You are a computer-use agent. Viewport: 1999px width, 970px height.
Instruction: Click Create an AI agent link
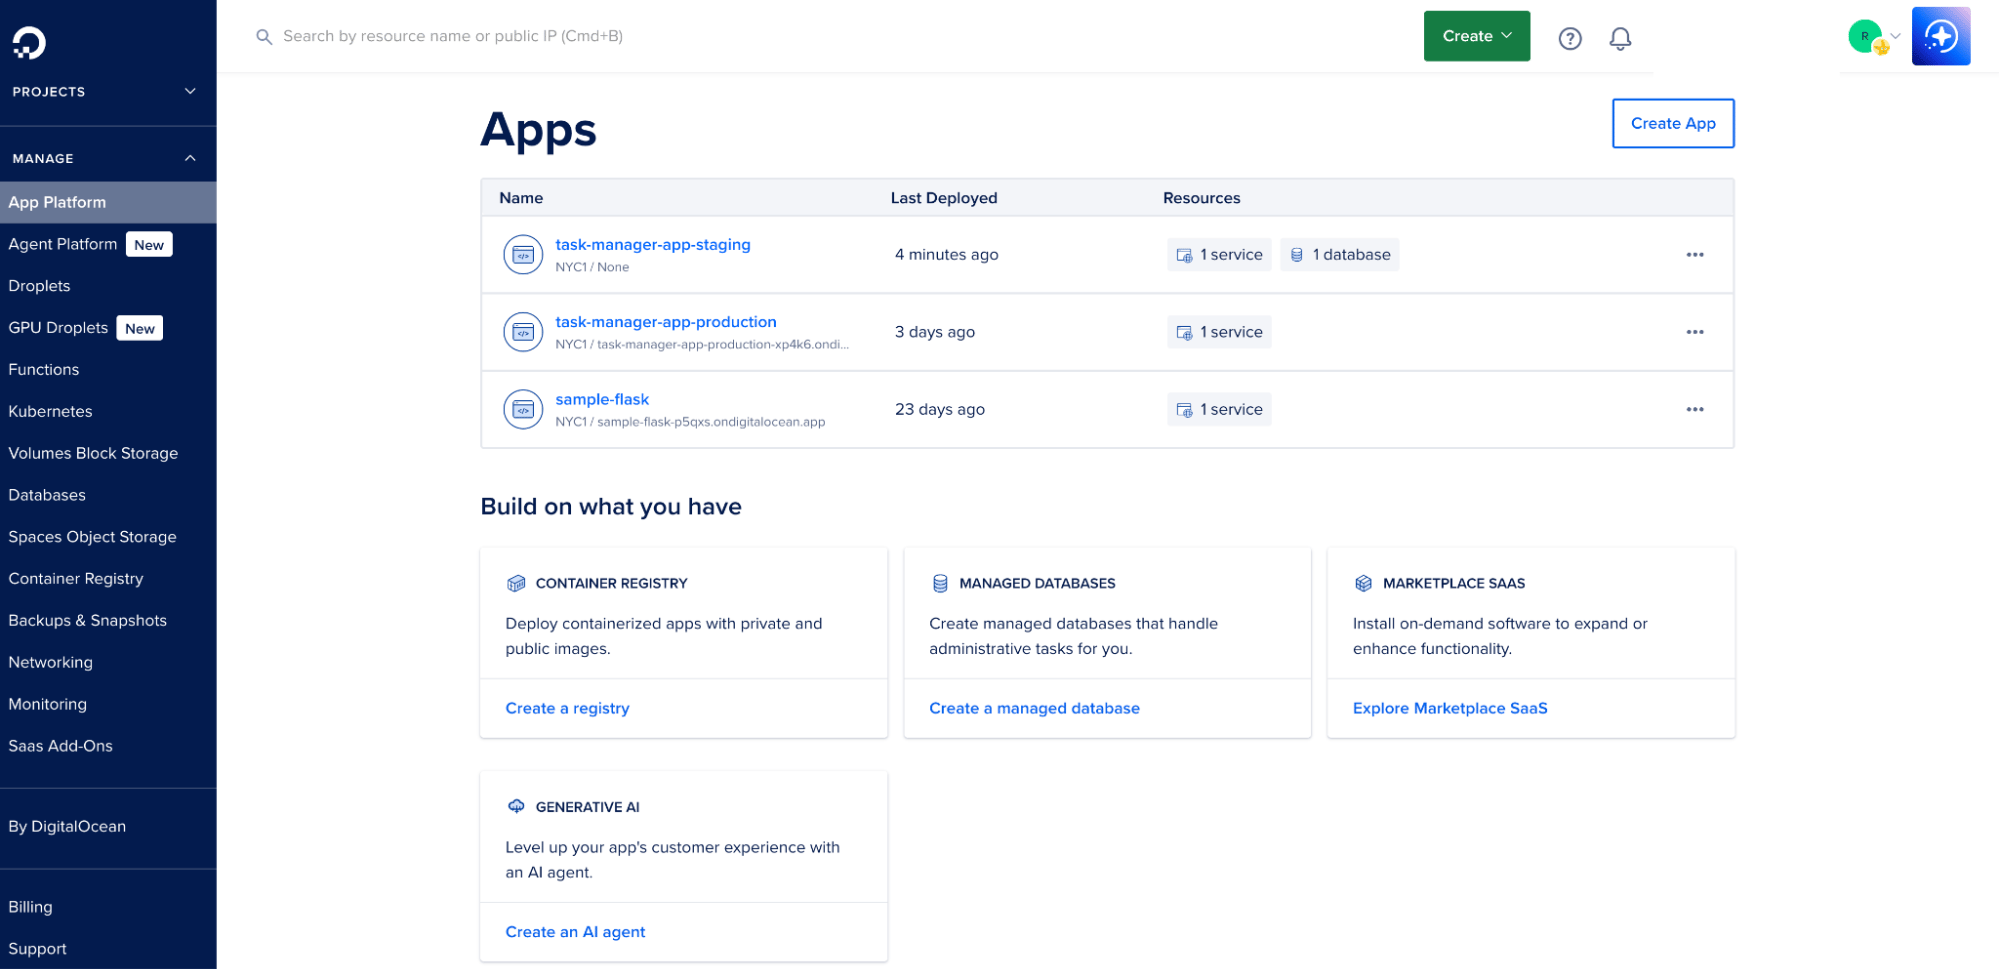pos(575,932)
